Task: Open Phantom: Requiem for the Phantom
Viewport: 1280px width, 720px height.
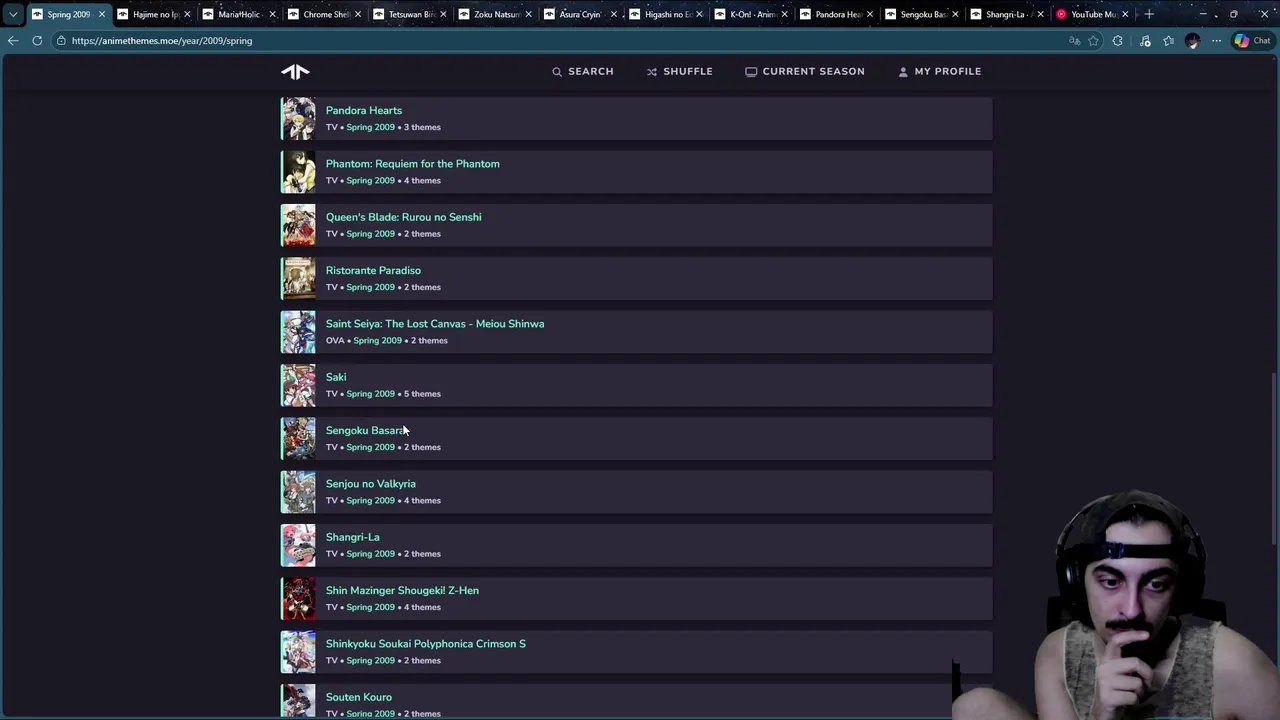Action: coord(412,164)
